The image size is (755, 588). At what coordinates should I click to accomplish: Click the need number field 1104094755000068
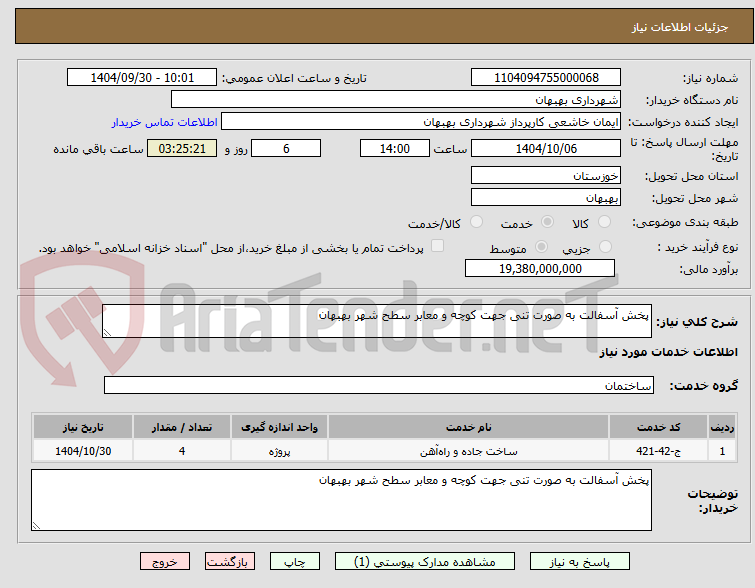546,78
